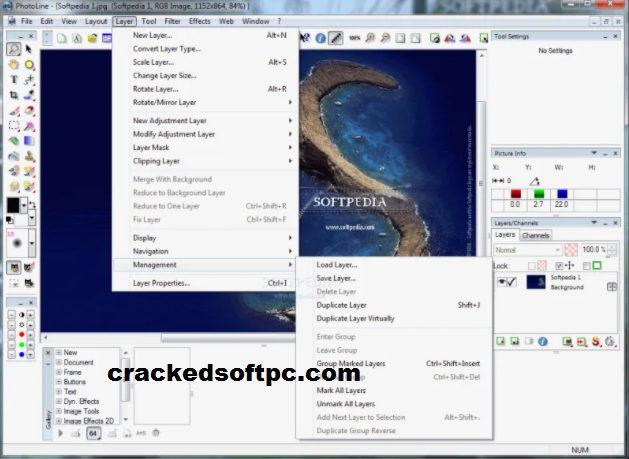Switch to the Channels tab
The image size is (629, 459).
[536, 236]
